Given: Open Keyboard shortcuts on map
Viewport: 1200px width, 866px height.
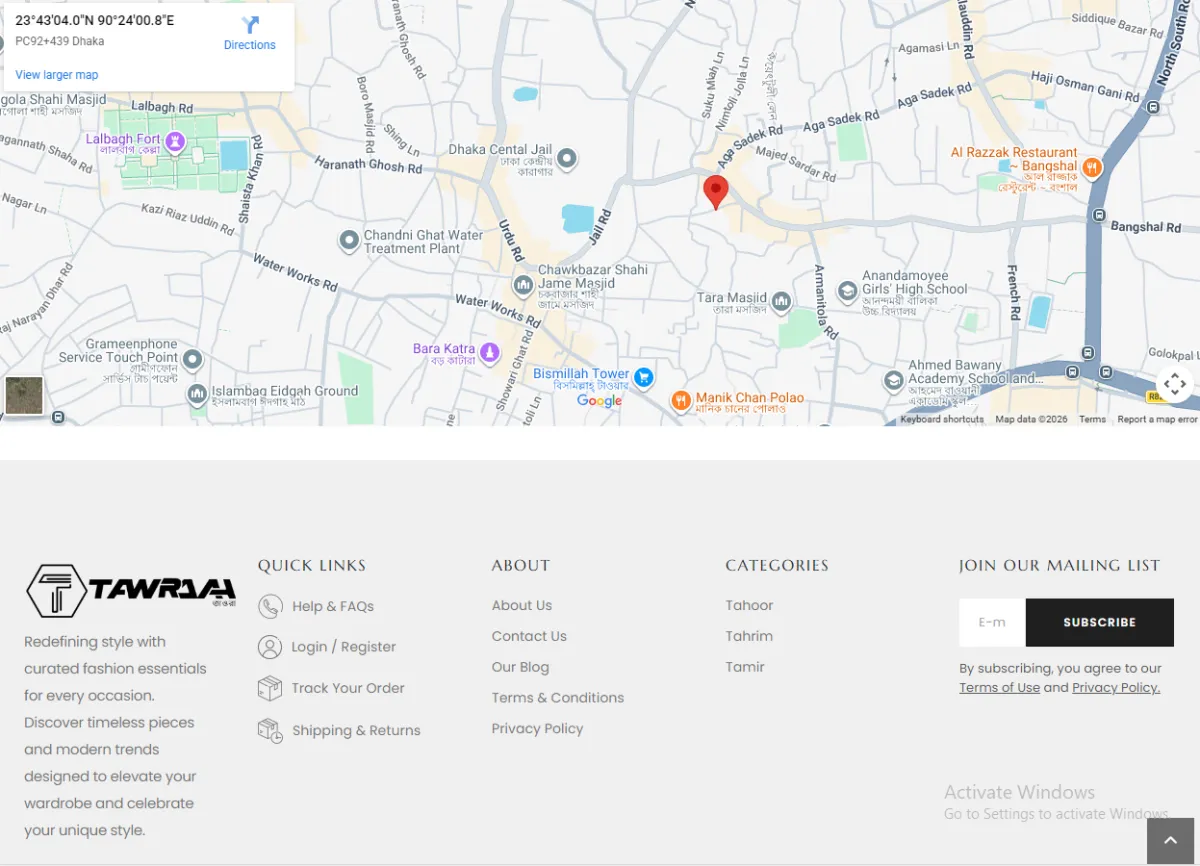Looking at the screenshot, I should 942,420.
